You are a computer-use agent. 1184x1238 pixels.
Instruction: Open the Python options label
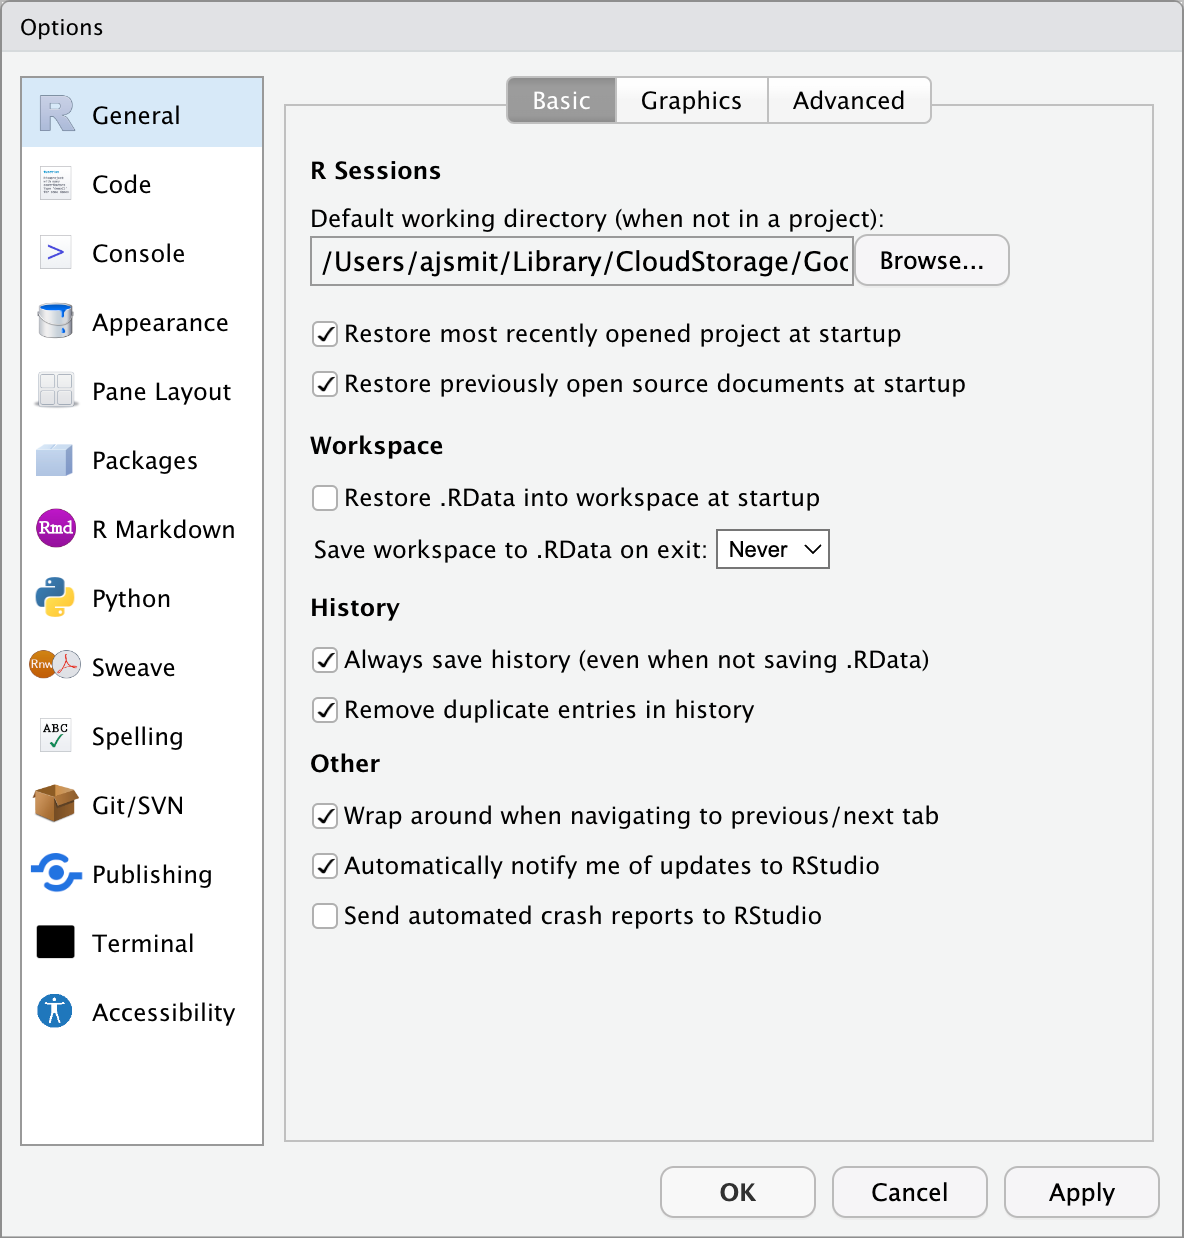131,599
